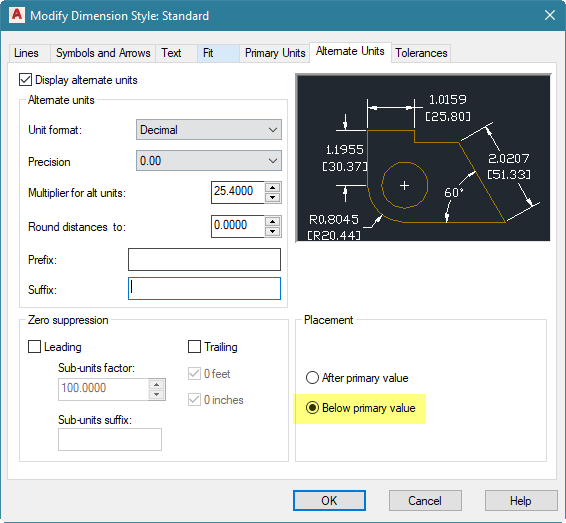
Task: Click the Sub-units factor field
Action: 103,389
